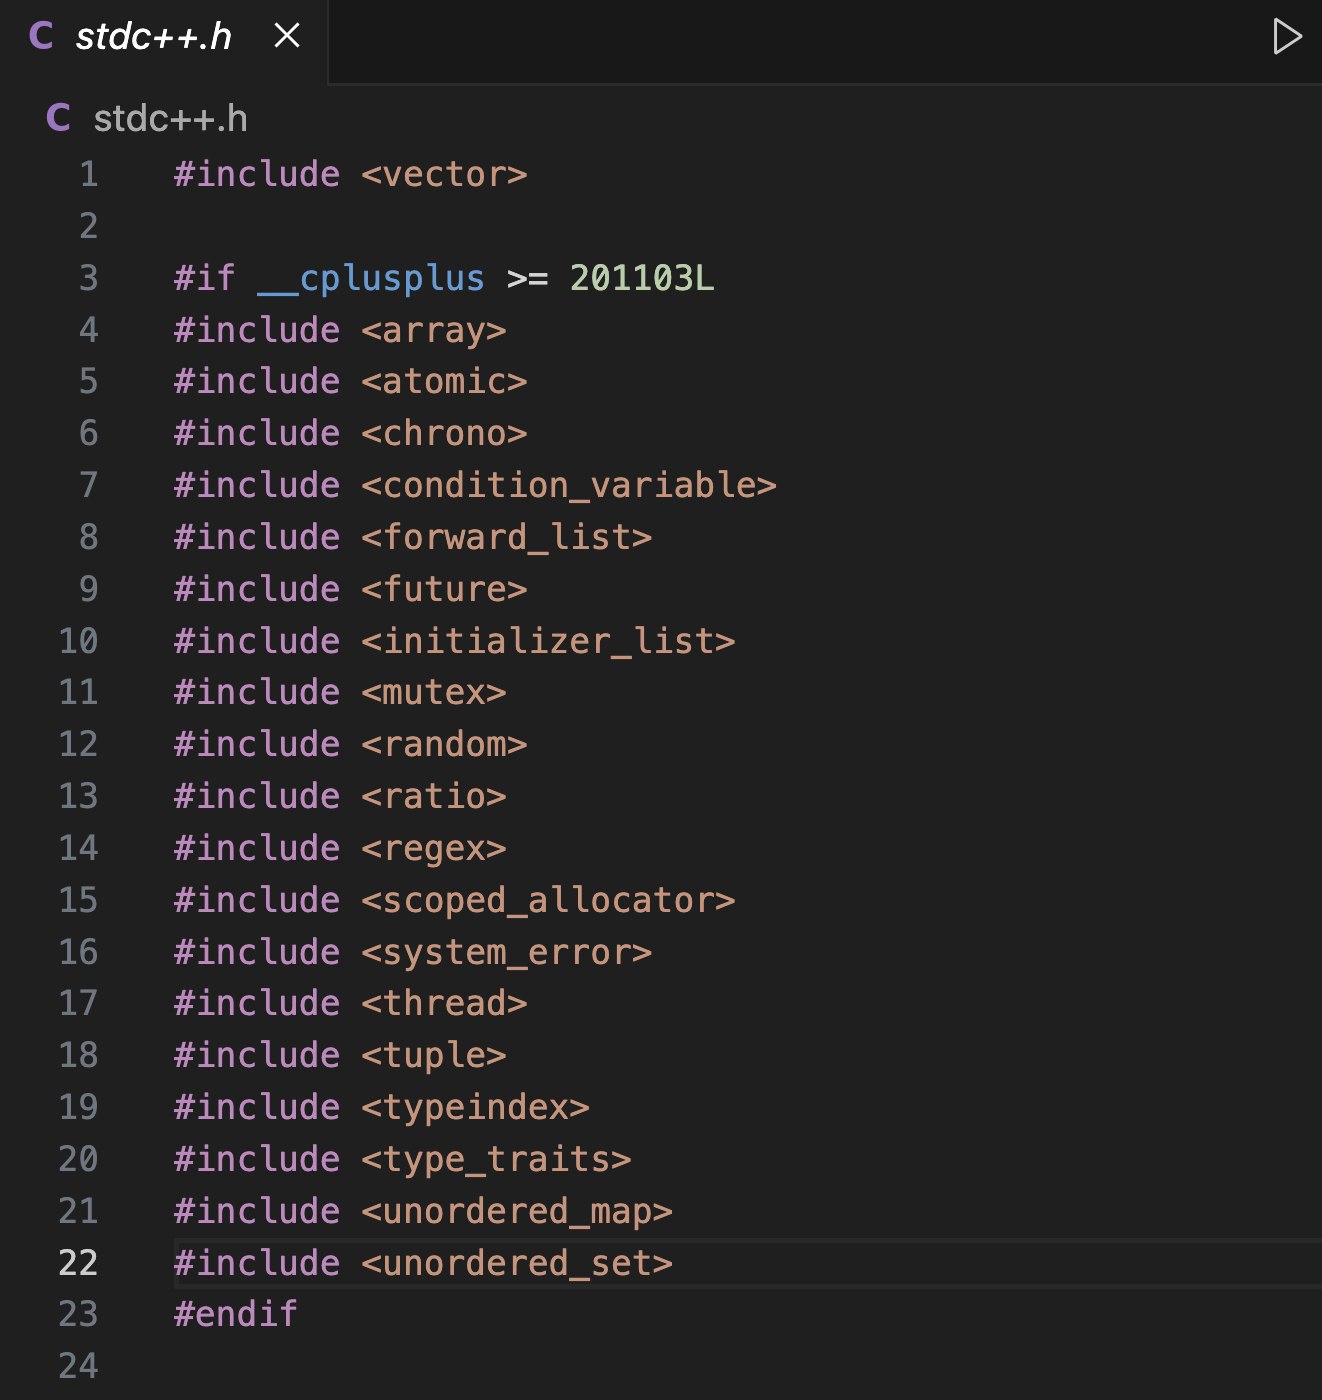
Task: Click the <condition_variable> header name
Action: tap(569, 485)
